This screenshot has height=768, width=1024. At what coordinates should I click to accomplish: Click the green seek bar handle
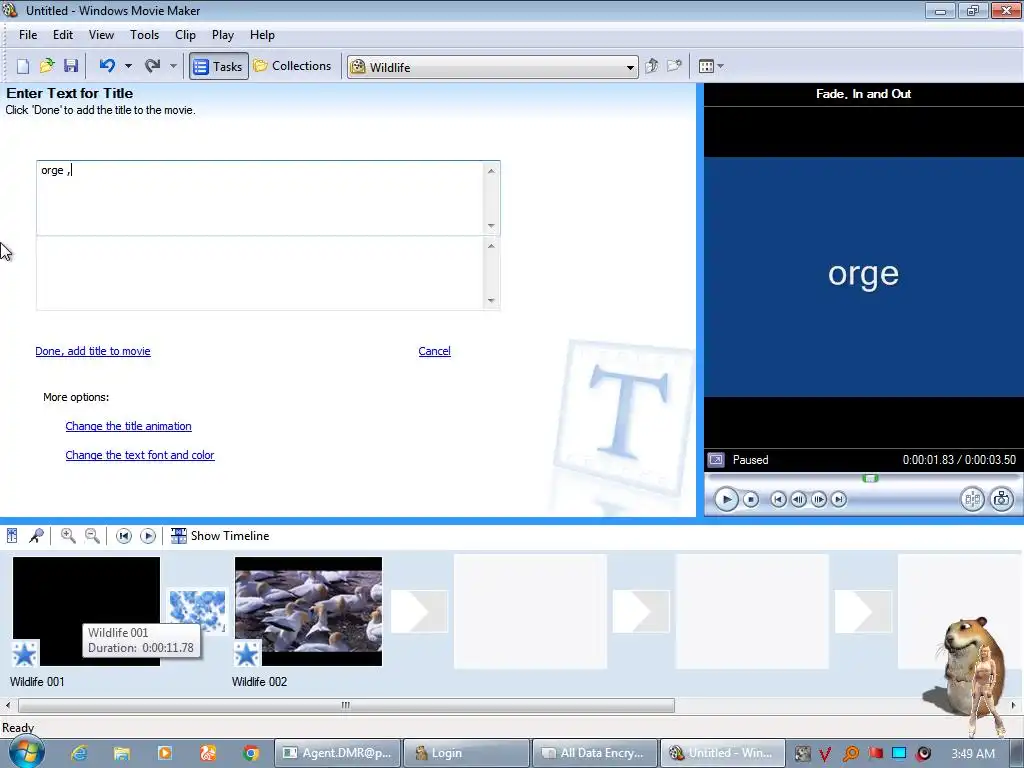[x=870, y=478]
